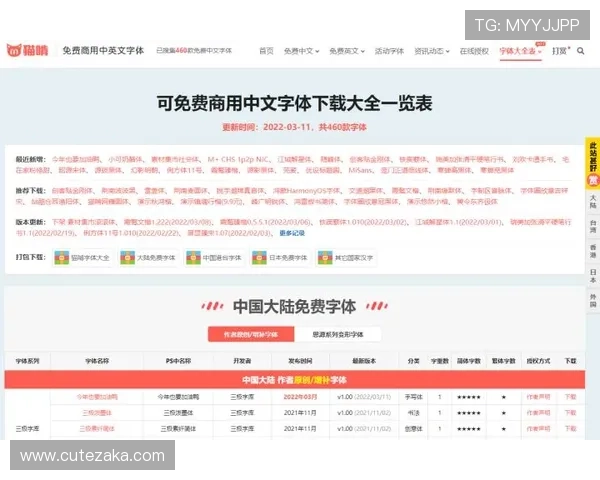The height and width of the screenshot is (480, 600).
Task: Jump to 大陆 in side navigation
Action: 593,201
